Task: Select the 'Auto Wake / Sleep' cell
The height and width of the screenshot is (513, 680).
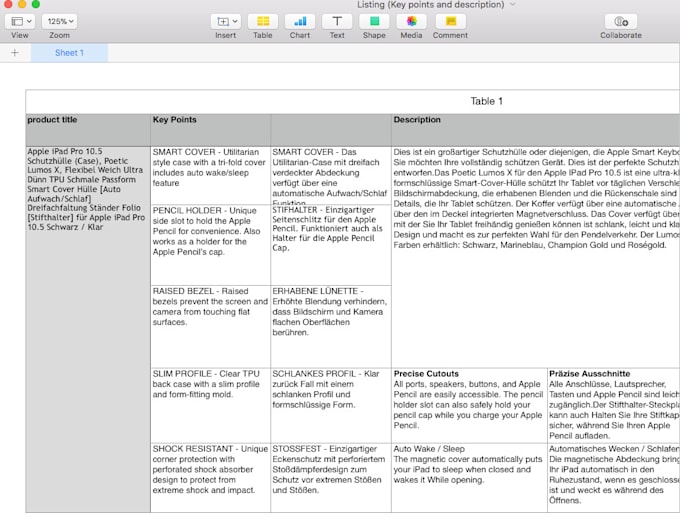Action: tap(469, 478)
